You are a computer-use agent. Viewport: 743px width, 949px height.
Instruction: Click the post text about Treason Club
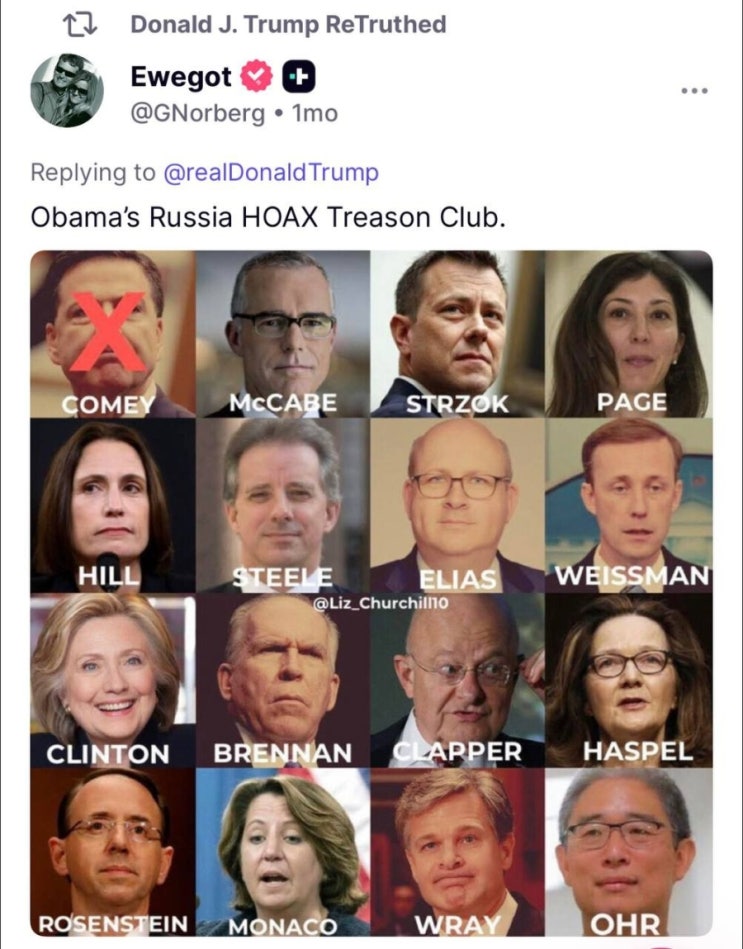point(268,217)
